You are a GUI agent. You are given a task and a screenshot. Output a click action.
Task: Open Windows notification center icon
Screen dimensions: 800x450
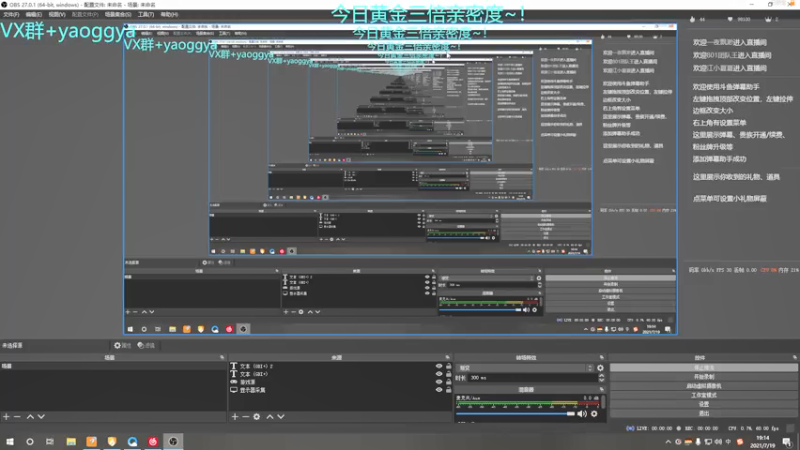coord(787,442)
